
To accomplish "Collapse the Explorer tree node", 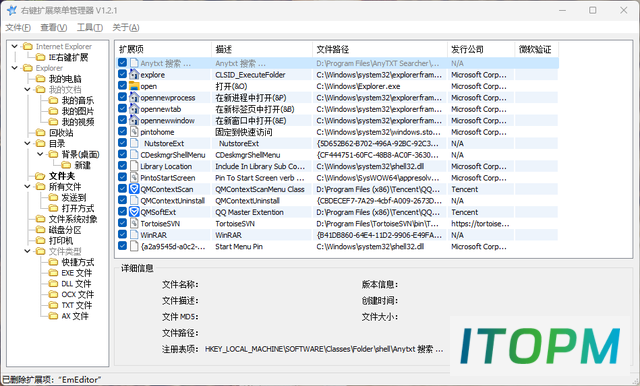I will [x=15, y=68].
